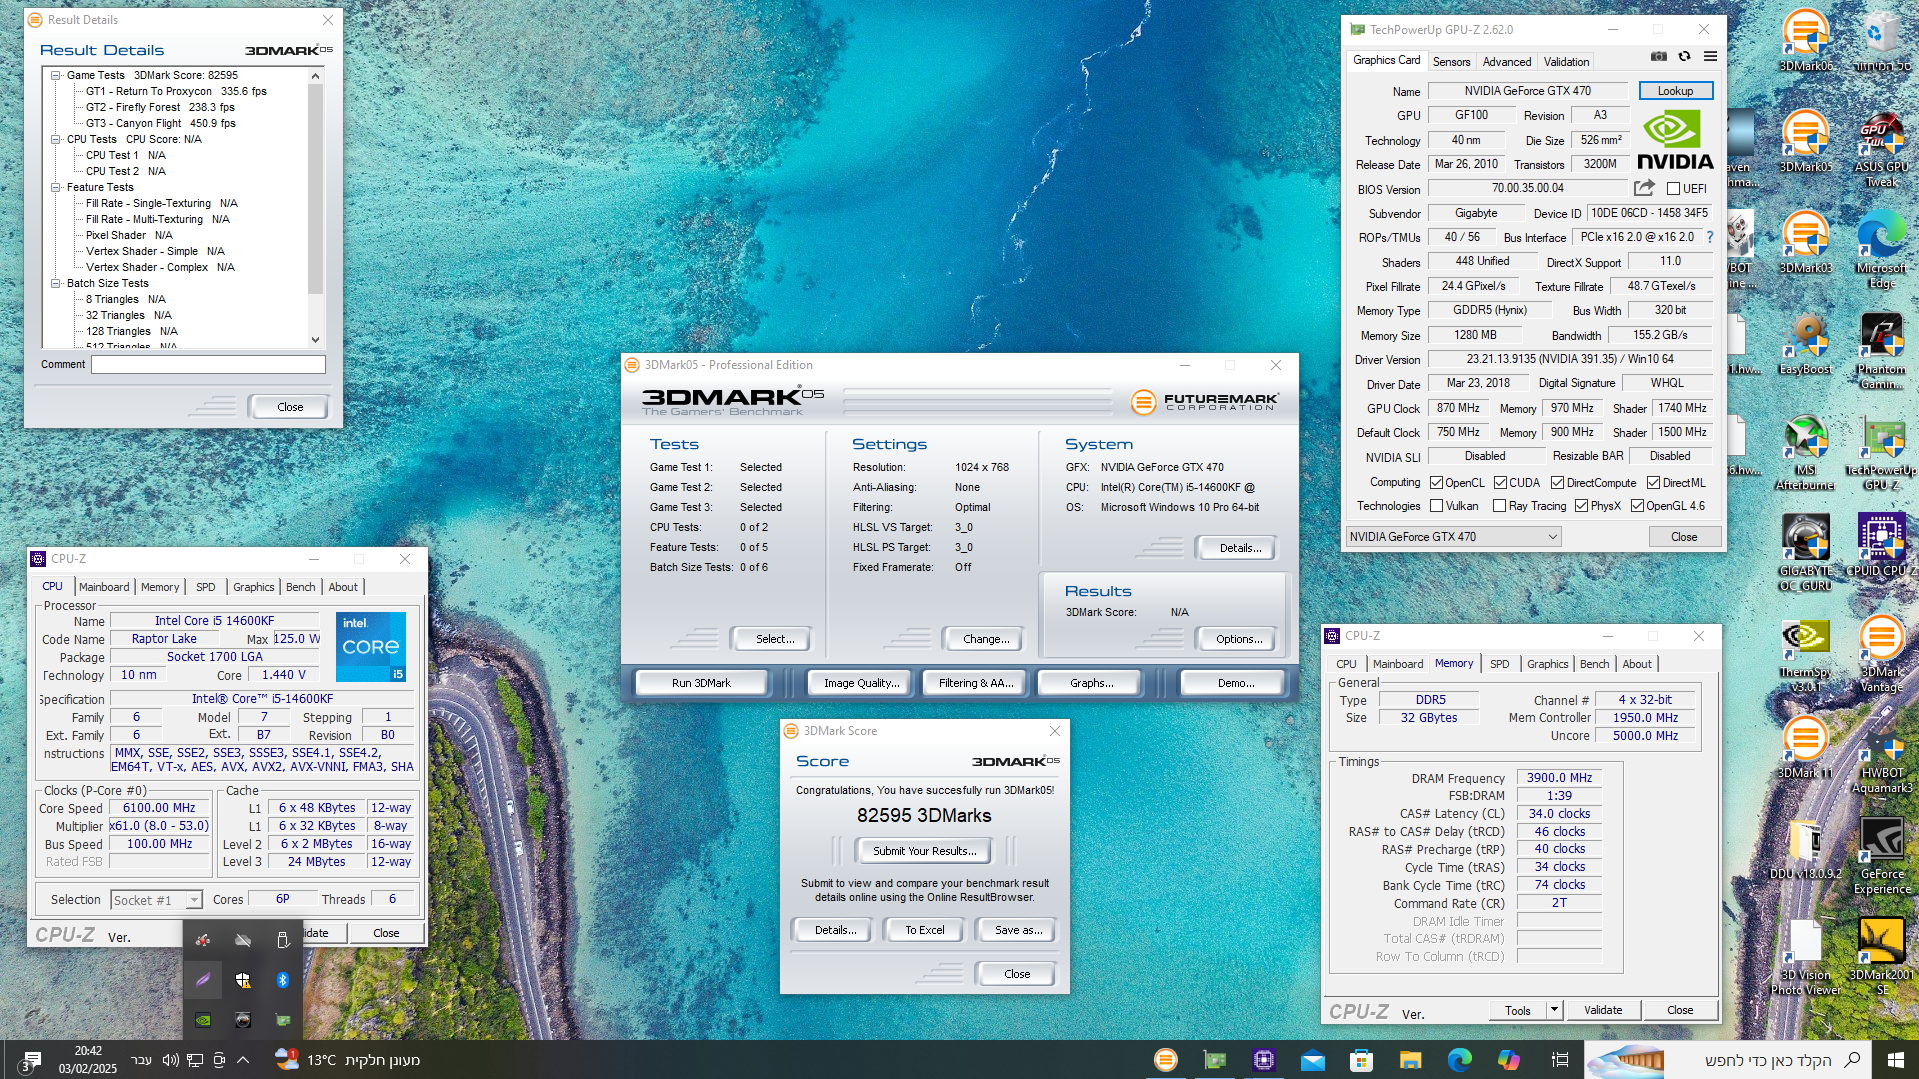Viewport: 1919px width, 1079px height.
Task: Open the Phantom Gaming desktop icon
Action: pyautogui.click(x=1882, y=350)
